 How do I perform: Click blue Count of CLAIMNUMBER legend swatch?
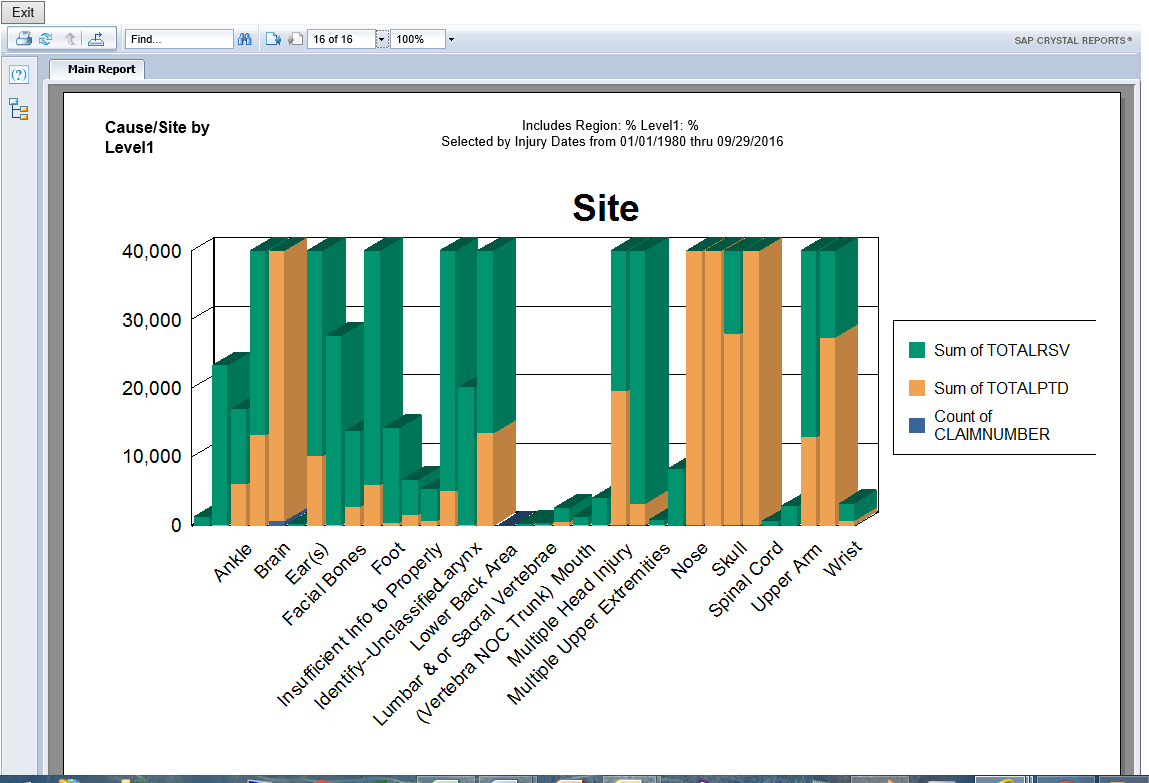click(917, 425)
